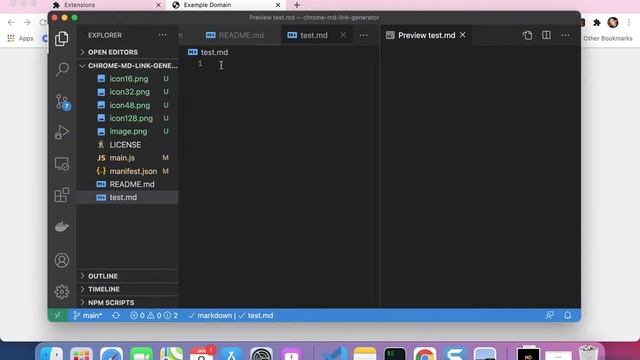Open the LICENSE file
The image size is (640, 360).
point(128,145)
